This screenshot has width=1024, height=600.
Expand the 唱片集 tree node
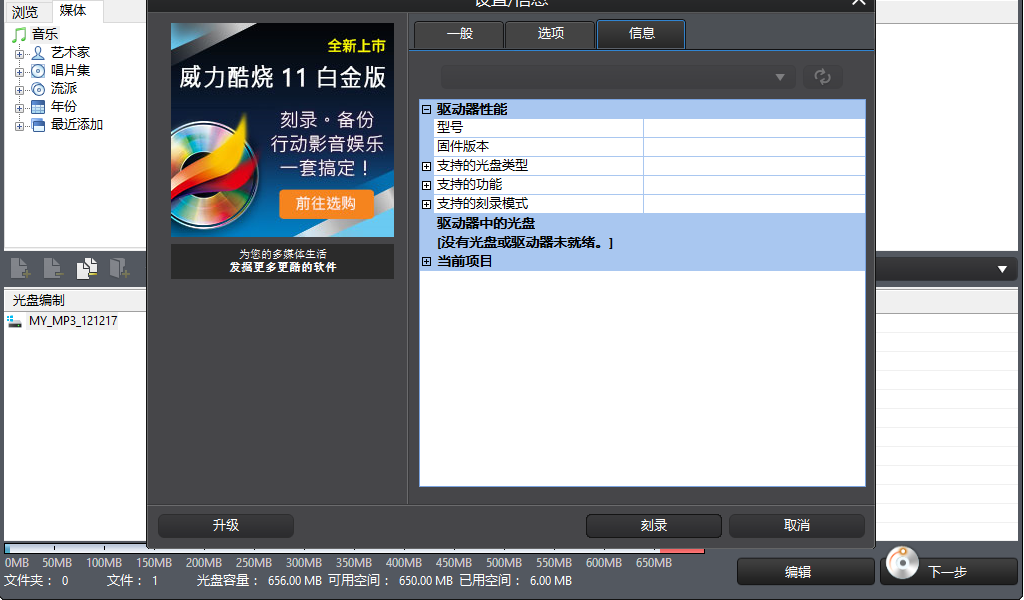[19, 72]
